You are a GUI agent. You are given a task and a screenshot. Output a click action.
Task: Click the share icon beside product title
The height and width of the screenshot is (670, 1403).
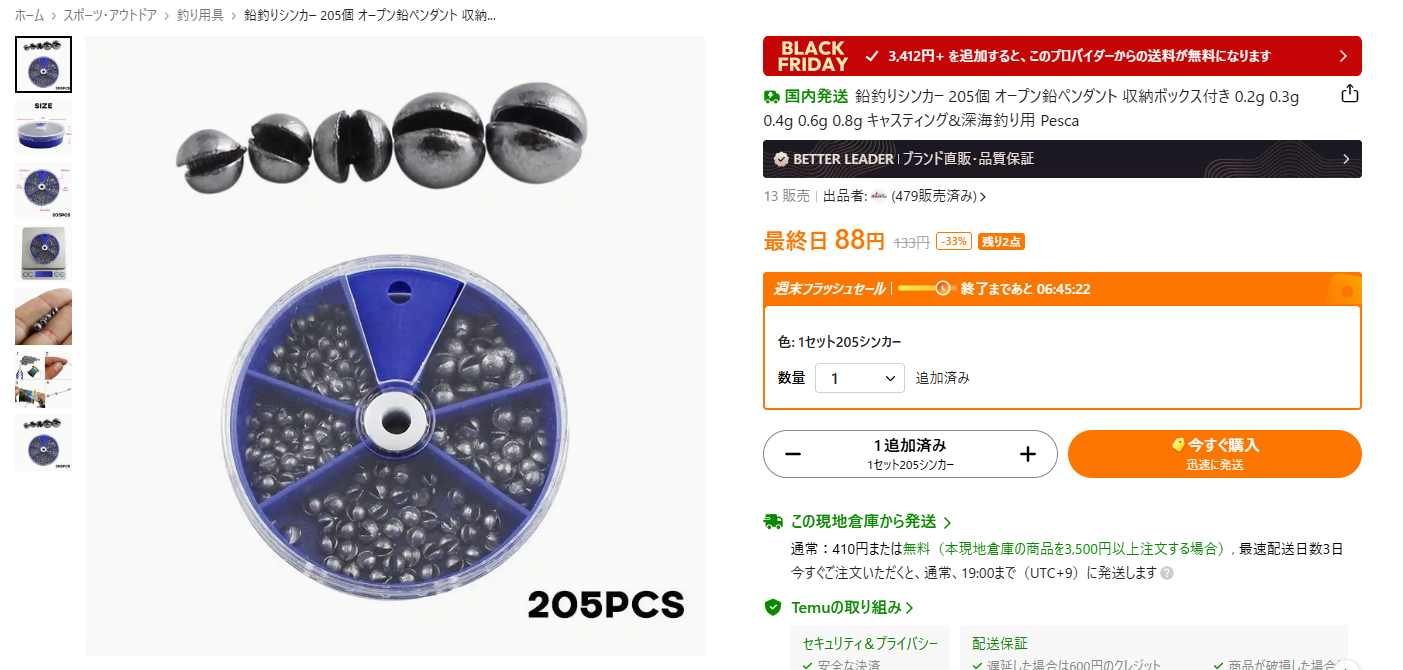click(1349, 94)
